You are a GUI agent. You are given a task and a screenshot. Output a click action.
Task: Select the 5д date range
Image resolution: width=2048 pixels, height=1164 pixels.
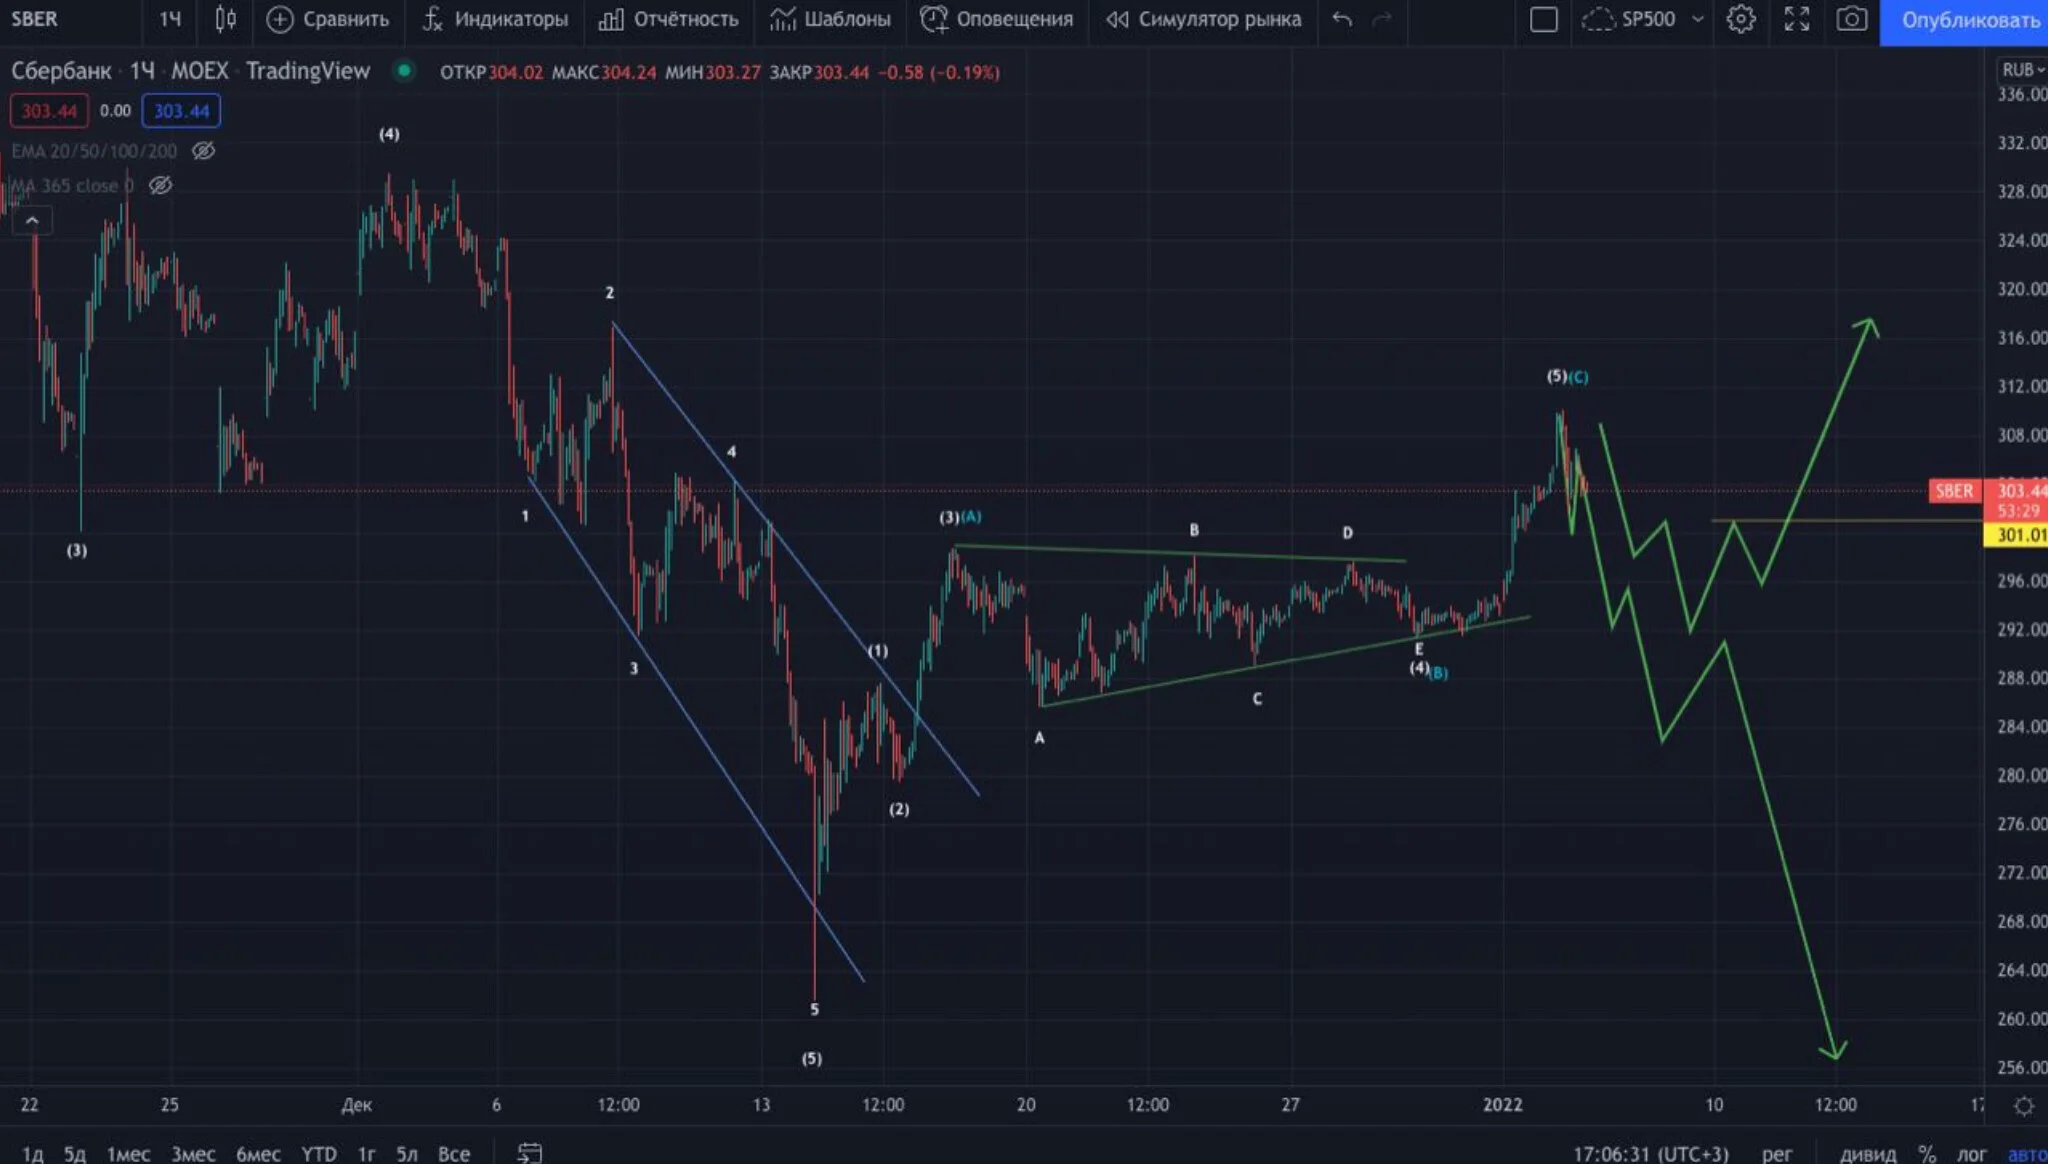coord(75,1153)
